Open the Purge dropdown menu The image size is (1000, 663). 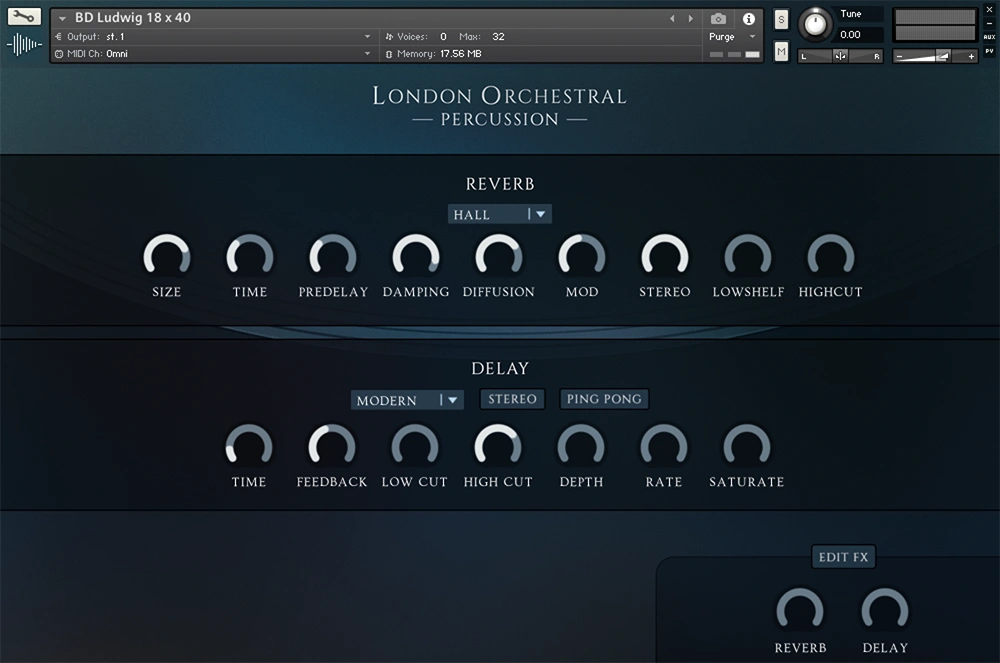[x=732, y=37]
